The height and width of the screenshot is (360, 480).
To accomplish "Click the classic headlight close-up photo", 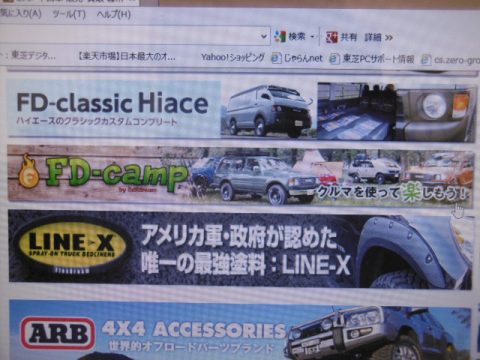I will pyautogui.click(x=435, y=113).
